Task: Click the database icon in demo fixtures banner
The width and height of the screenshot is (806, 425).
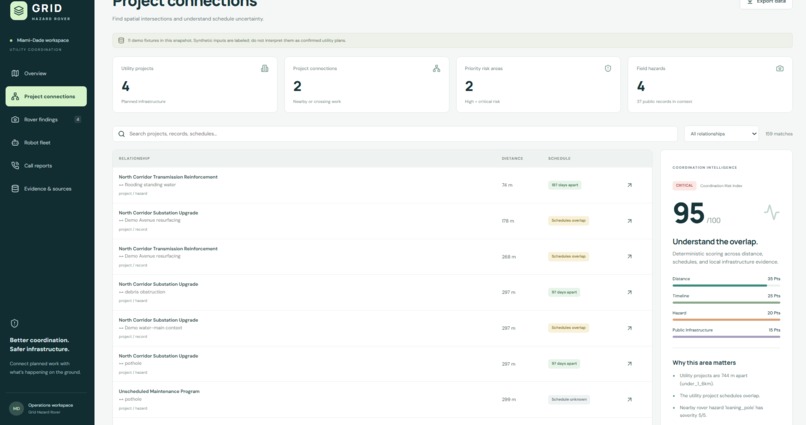Action: pos(121,41)
